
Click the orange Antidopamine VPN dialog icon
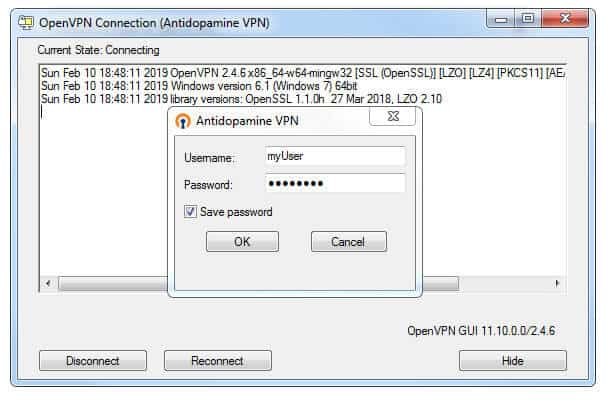183,121
